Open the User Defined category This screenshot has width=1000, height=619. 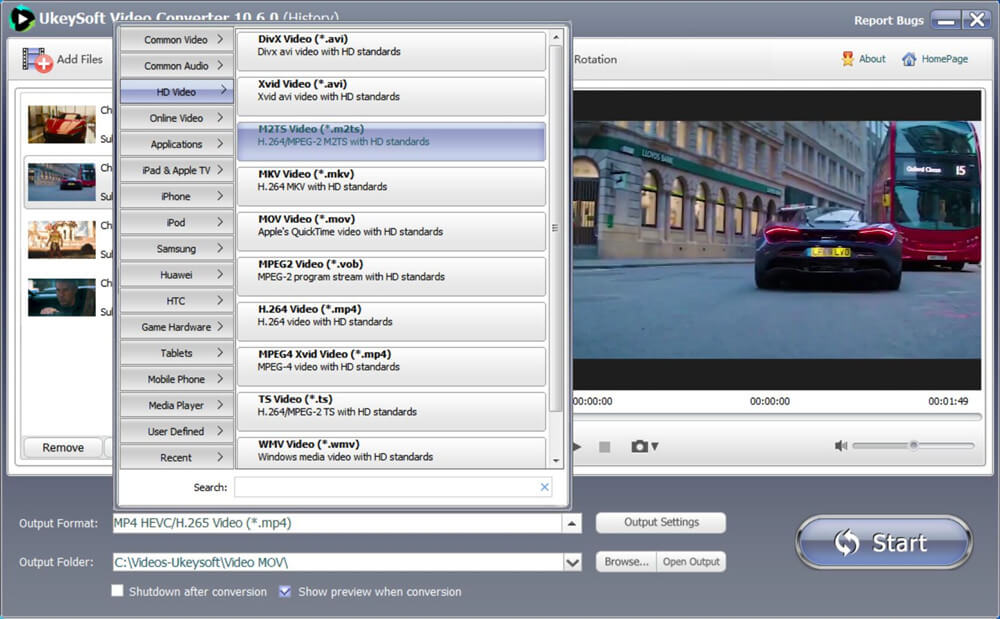click(x=177, y=432)
